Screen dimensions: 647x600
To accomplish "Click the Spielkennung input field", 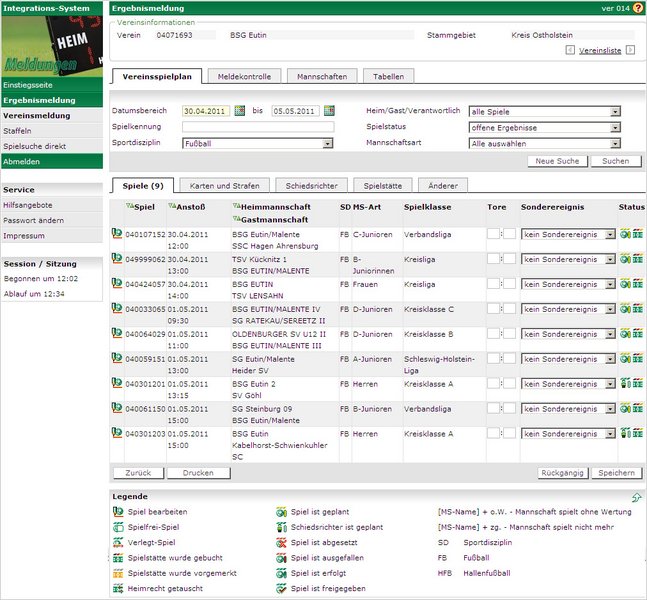I will pos(257,128).
